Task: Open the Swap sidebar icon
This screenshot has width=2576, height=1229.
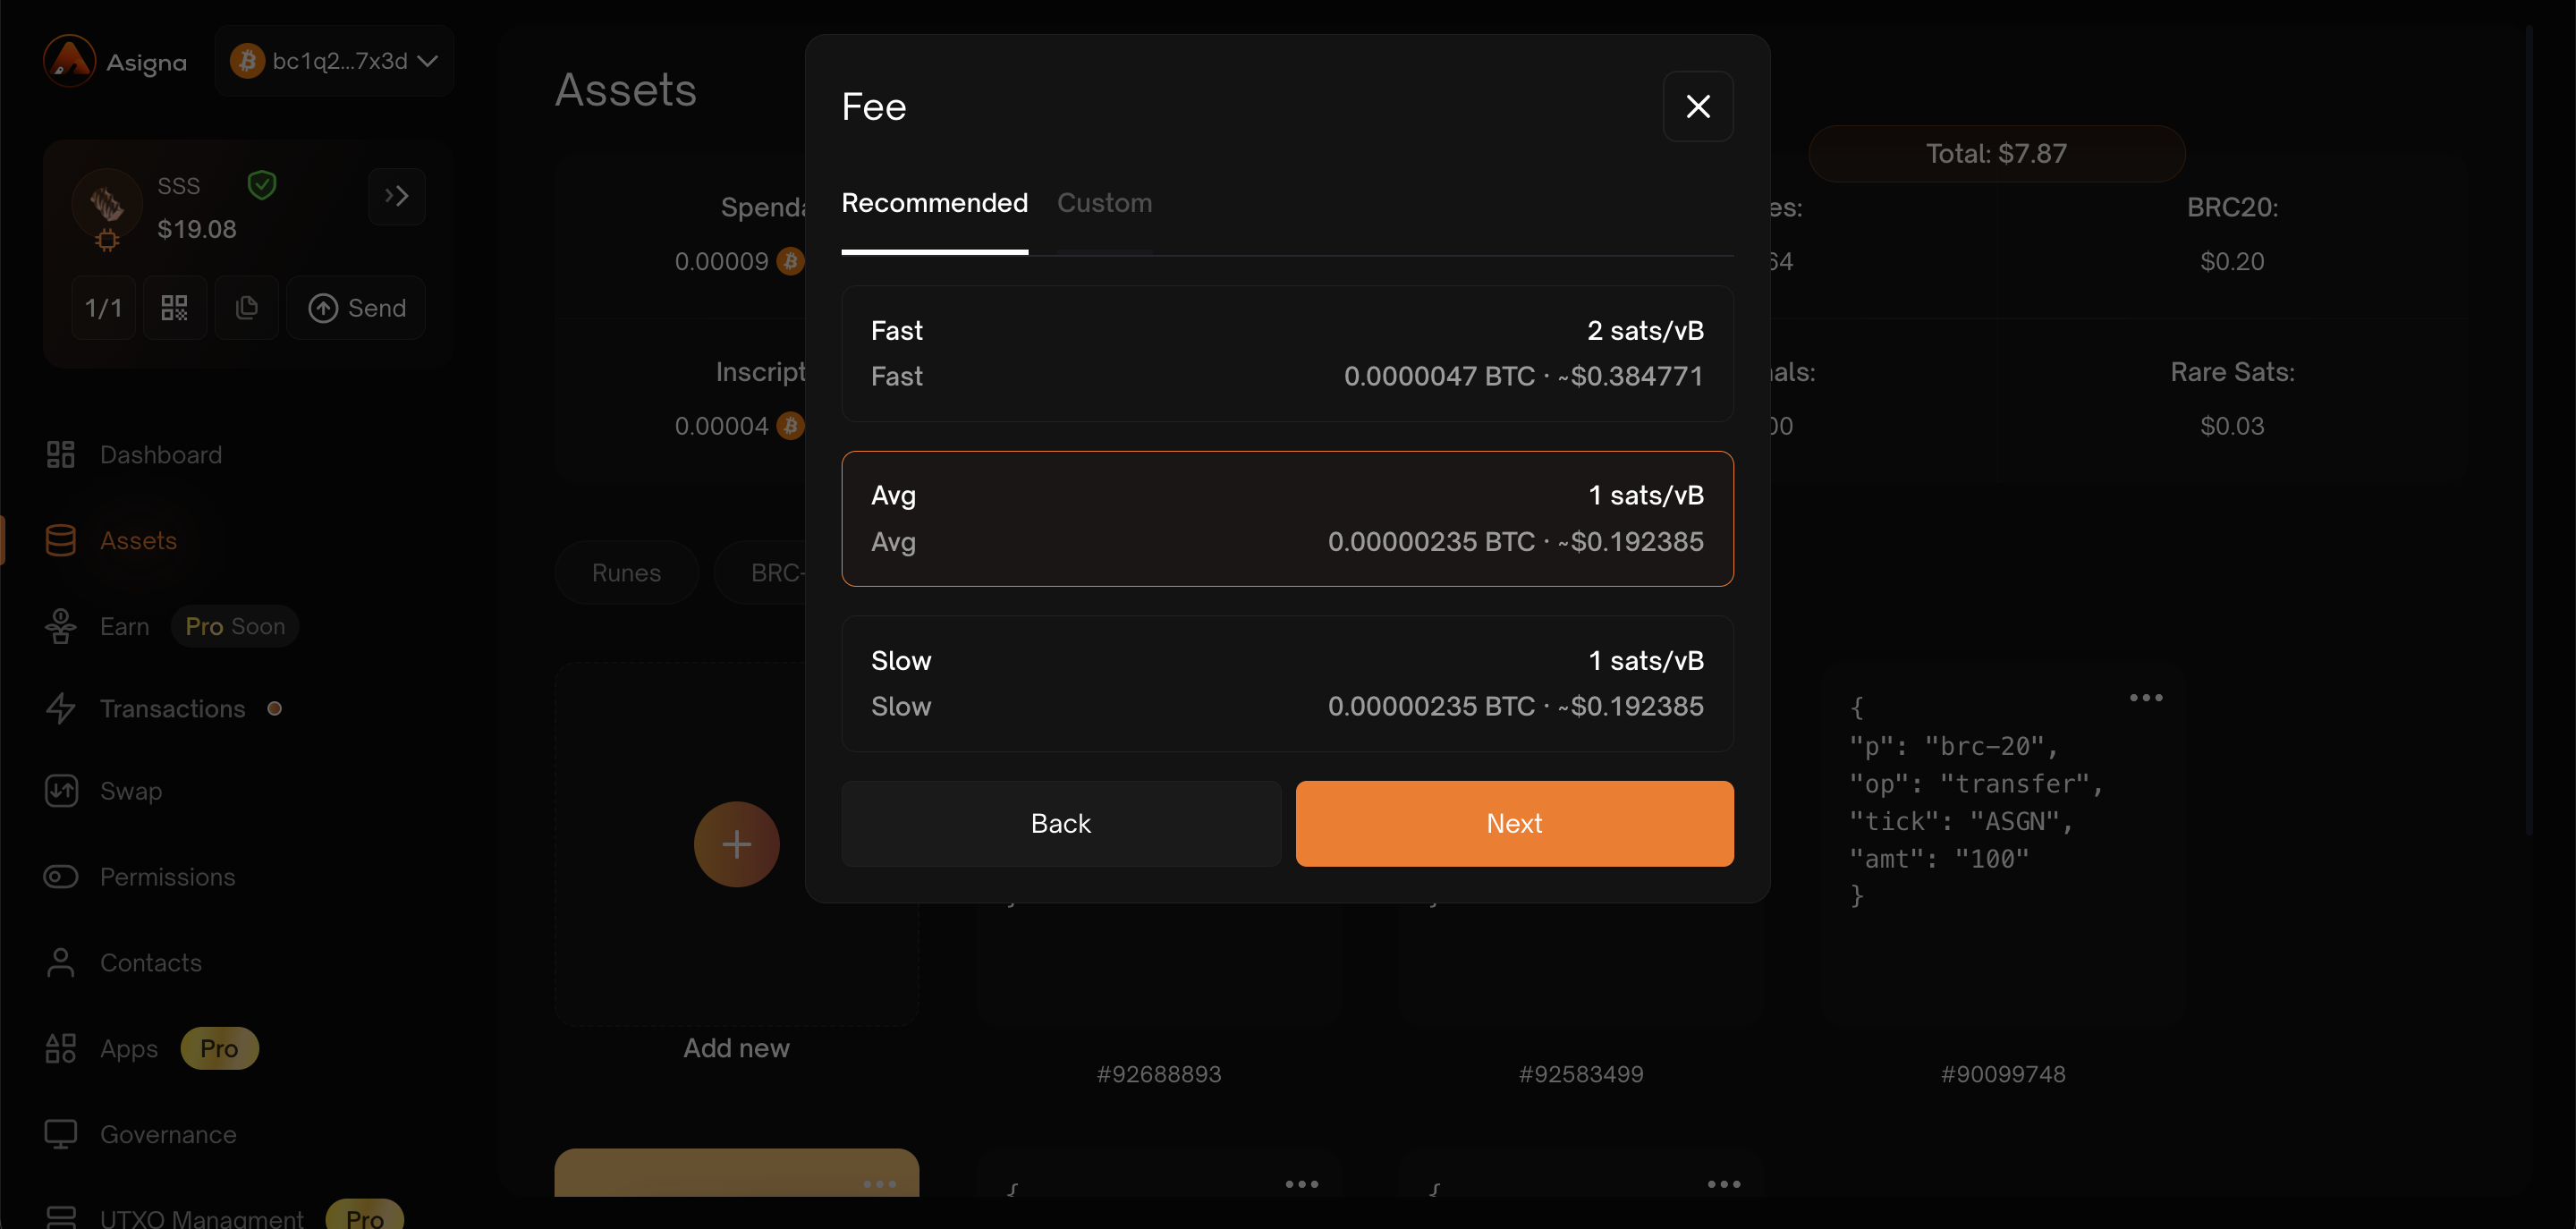Action: click(x=60, y=791)
